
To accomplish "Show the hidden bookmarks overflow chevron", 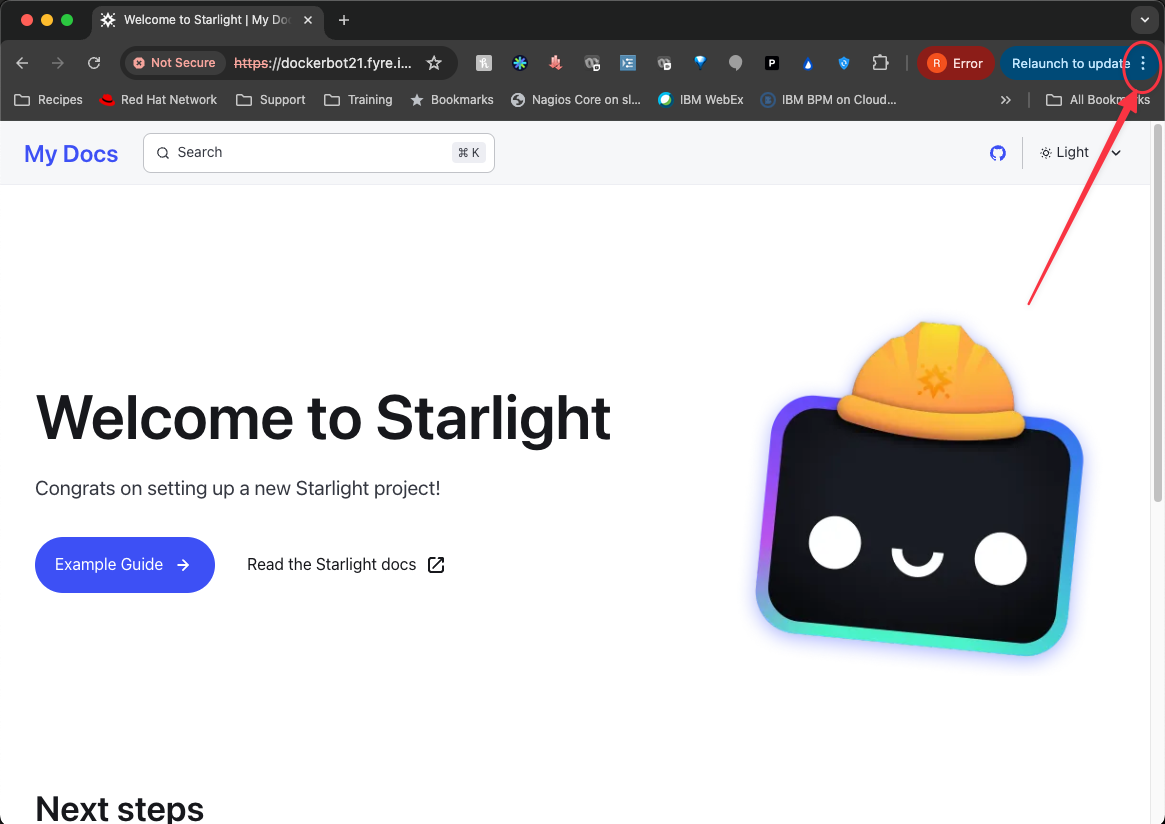I will (x=1006, y=100).
